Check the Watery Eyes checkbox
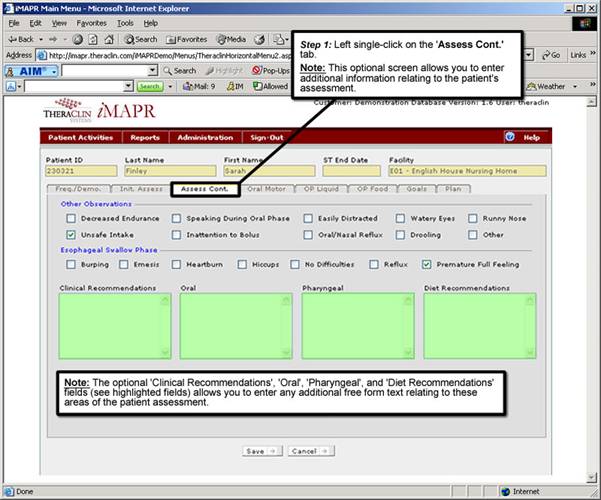The image size is (601, 500). [x=400, y=218]
